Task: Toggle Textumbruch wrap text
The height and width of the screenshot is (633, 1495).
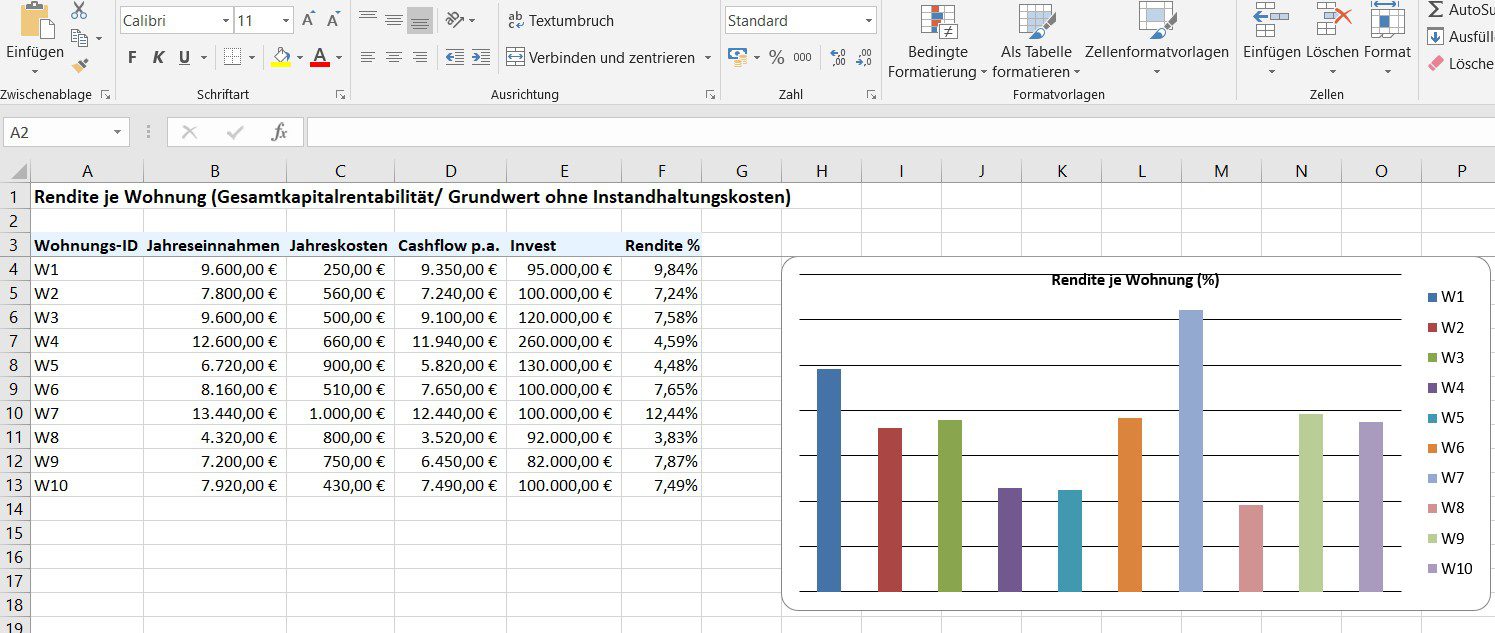Action: coord(560,20)
